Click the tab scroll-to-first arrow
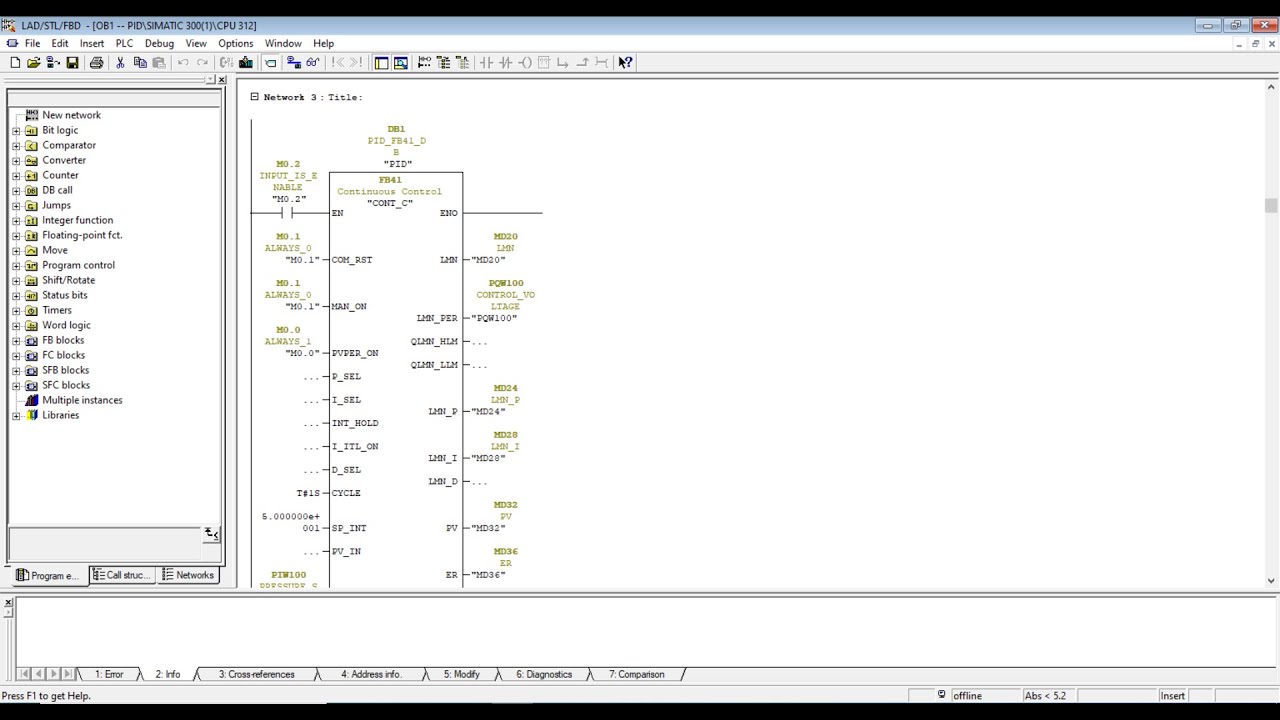Image resolution: width=1280 pixels, height=720 pixels. 24,674
